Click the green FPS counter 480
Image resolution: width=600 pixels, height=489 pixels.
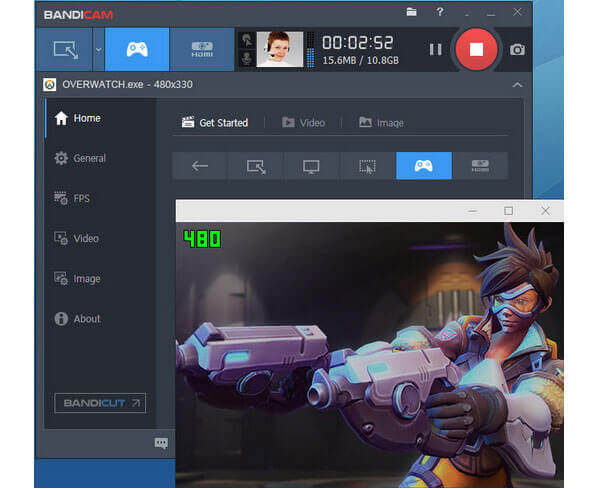202,239
